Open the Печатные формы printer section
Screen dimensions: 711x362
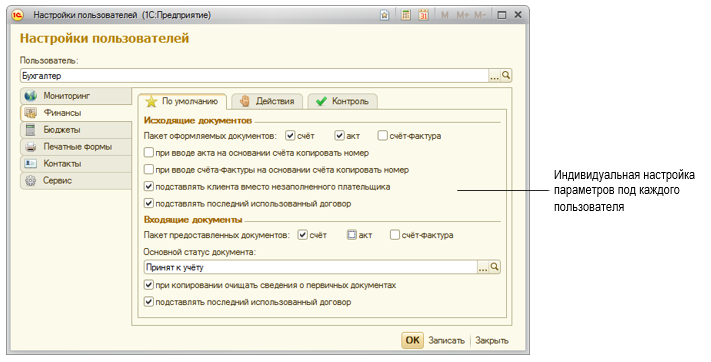pyautogui.click(x=76, y=147)
